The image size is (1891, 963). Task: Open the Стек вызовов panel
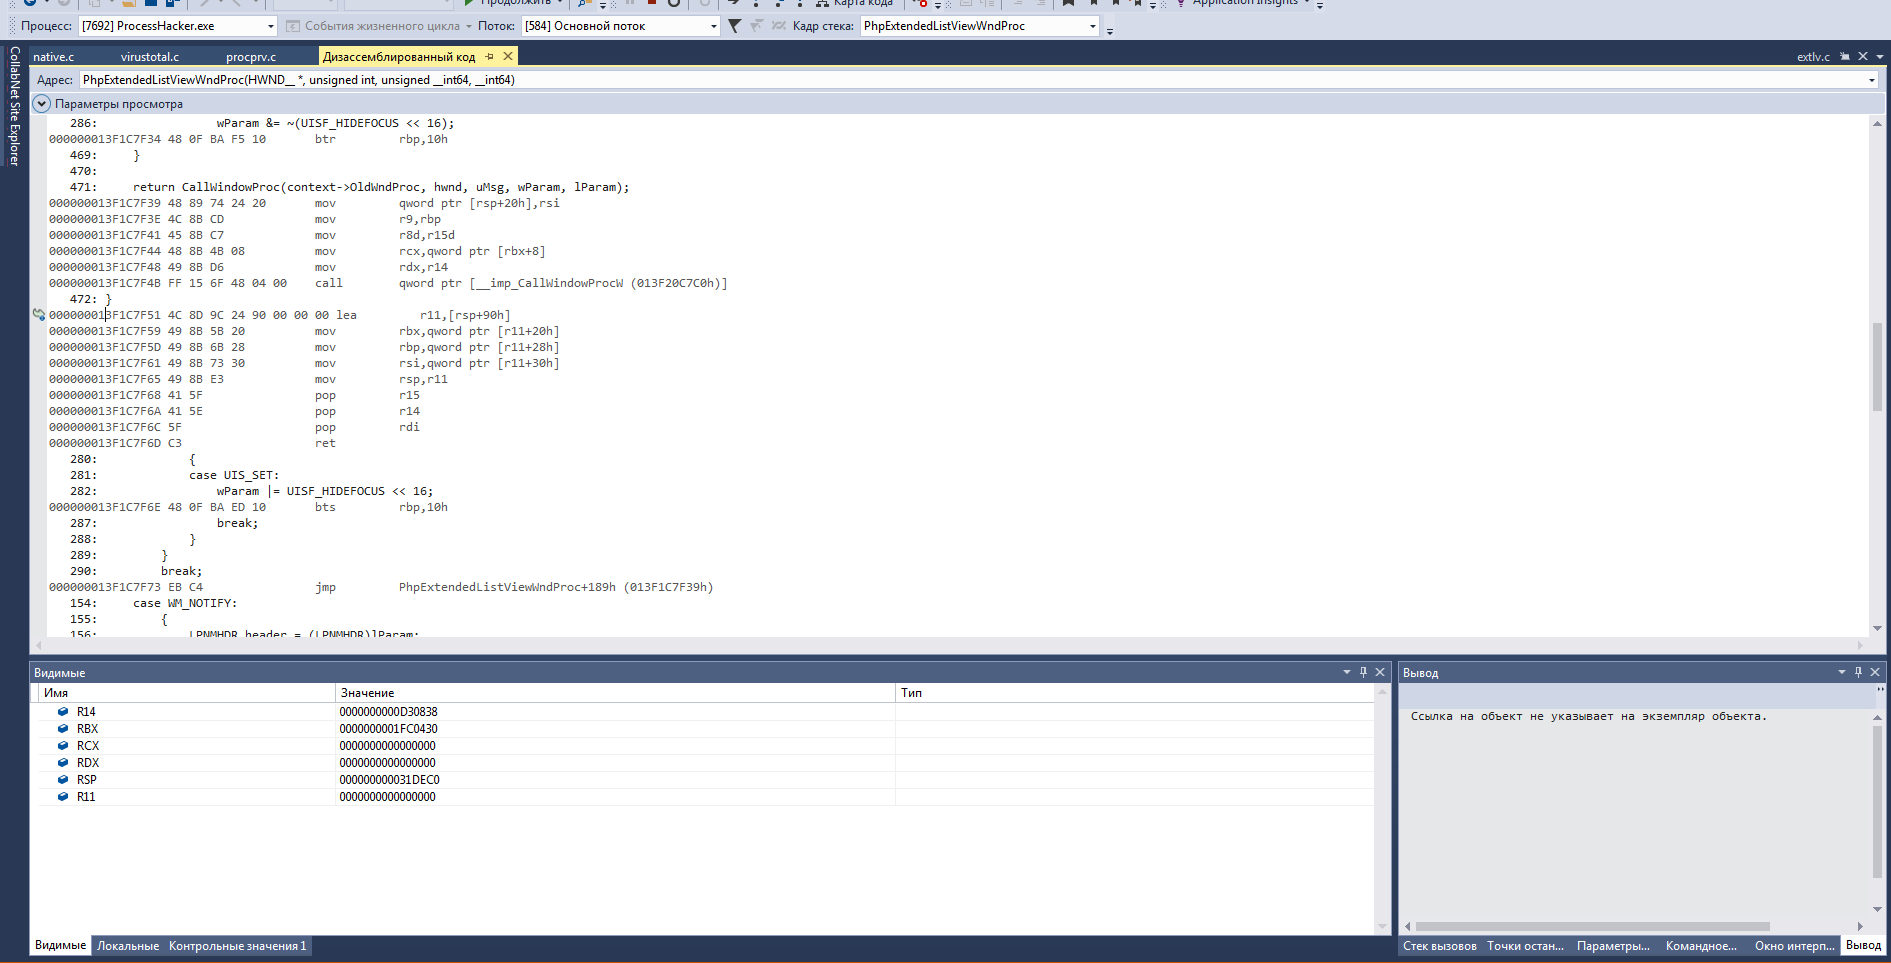(x=1440, y=945)
